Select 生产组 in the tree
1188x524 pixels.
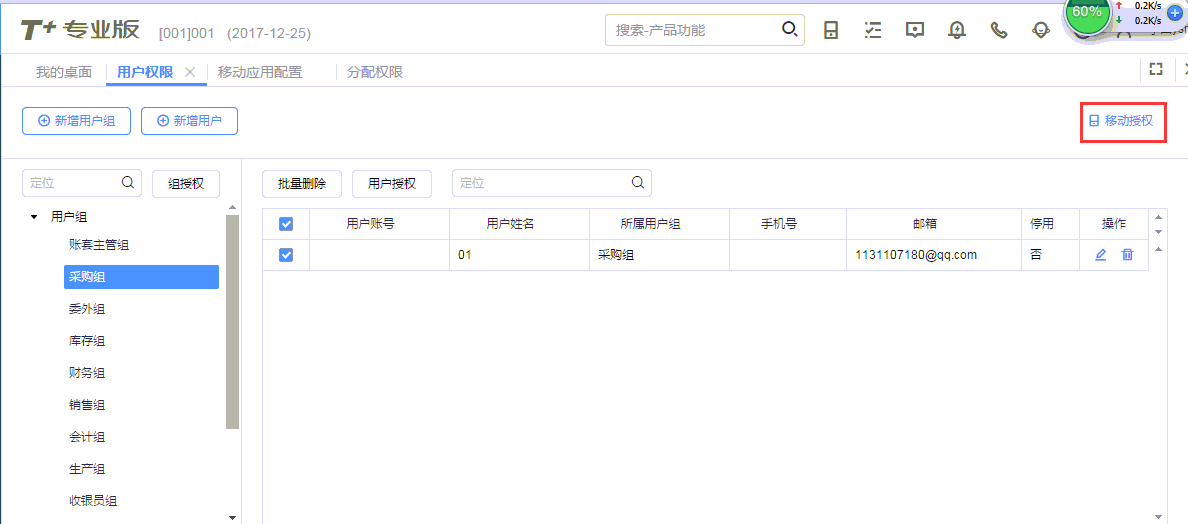[x=86, y=469]
